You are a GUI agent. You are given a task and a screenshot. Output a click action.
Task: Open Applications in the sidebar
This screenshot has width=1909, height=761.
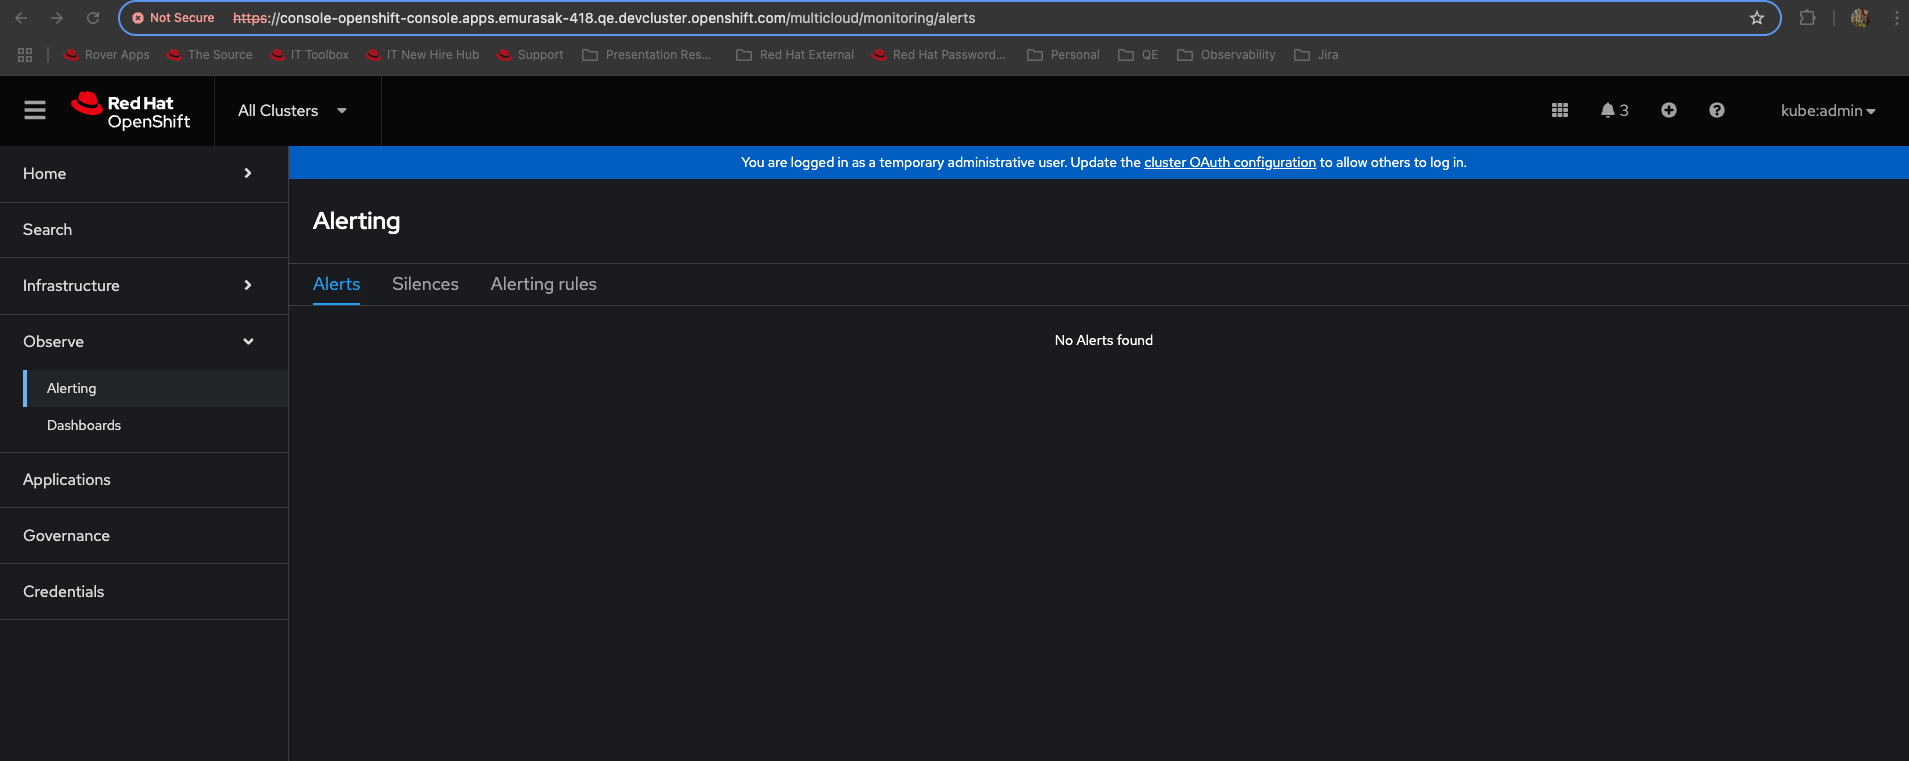[x=144, y=480]
